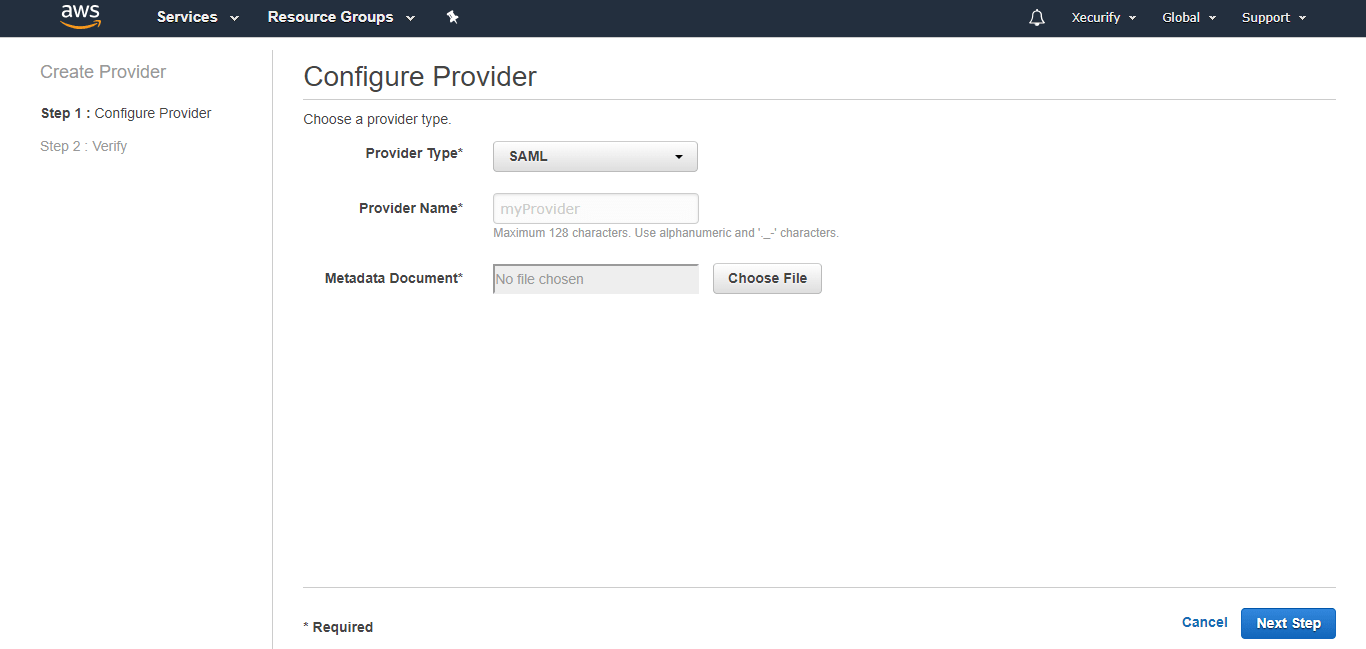This screenshot has width=1366, height=649.
Task: Click the AWS home logo
Action: point(80,17)
